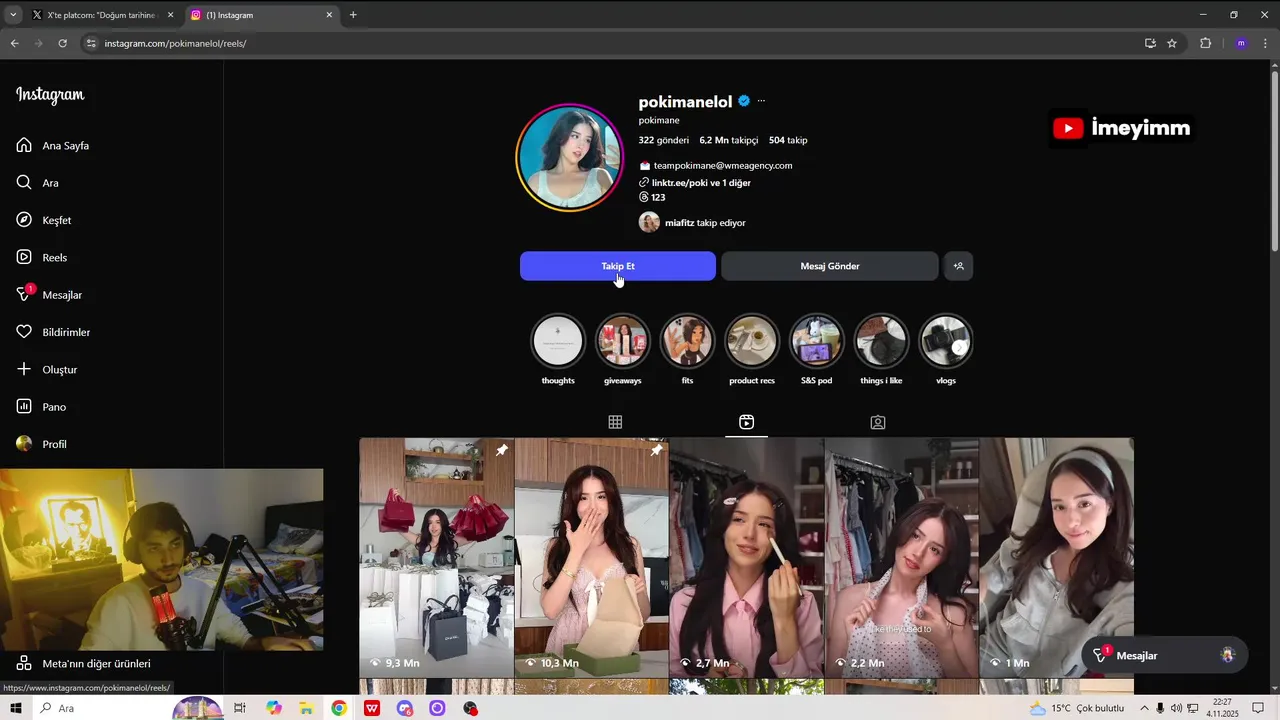1280x720 pixels.
Task: View the 6,2 Mn takipçi list
Action: 728,140
